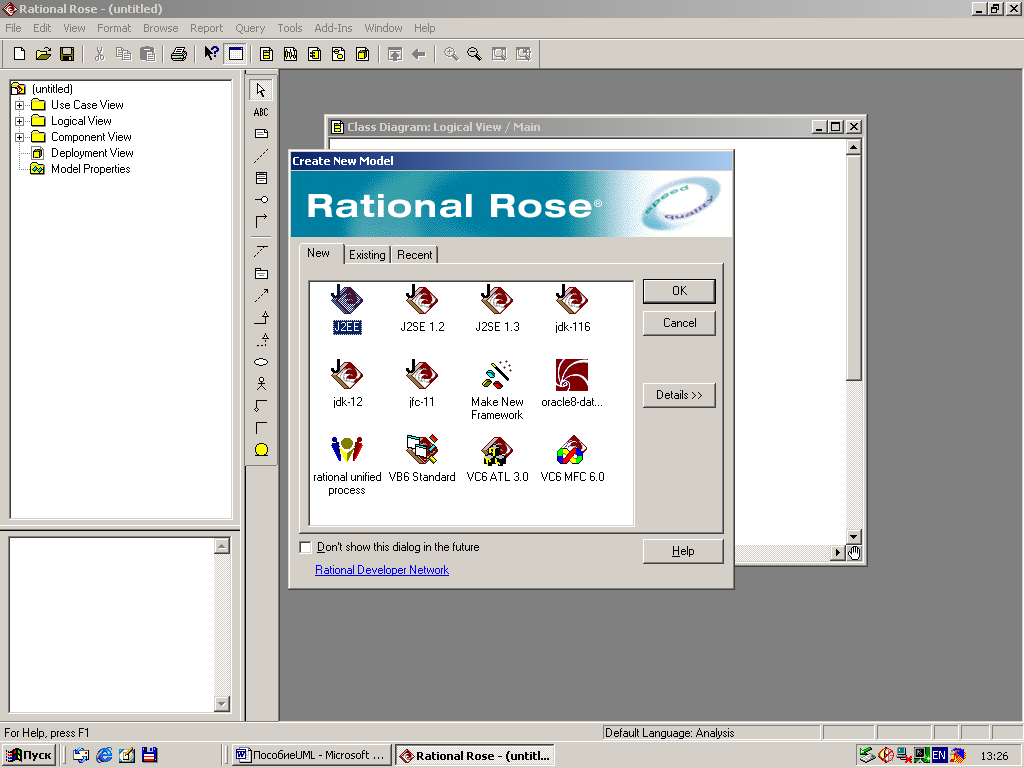Choose the oracle8 datatypes framework

(x=572, y=384)
